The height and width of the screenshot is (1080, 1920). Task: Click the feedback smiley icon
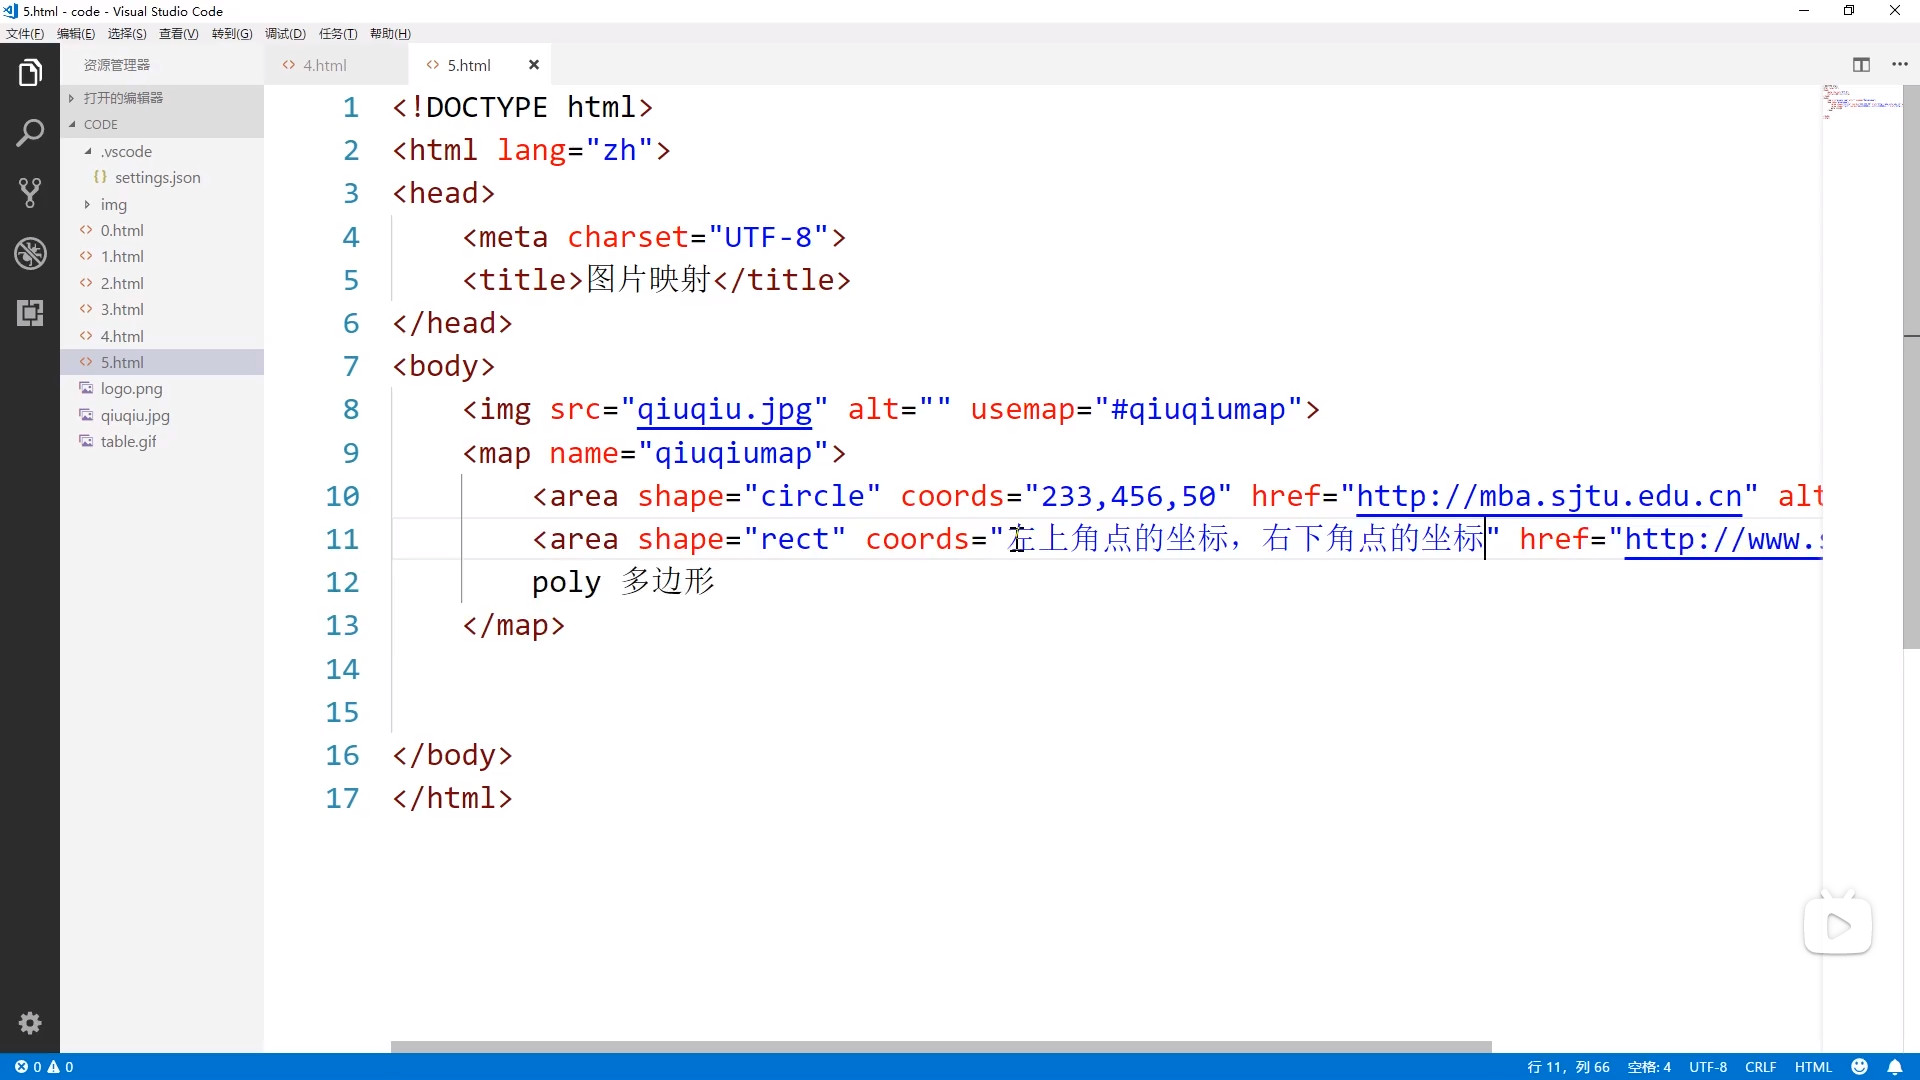pyautogui.click(x=1860, y=1067)
